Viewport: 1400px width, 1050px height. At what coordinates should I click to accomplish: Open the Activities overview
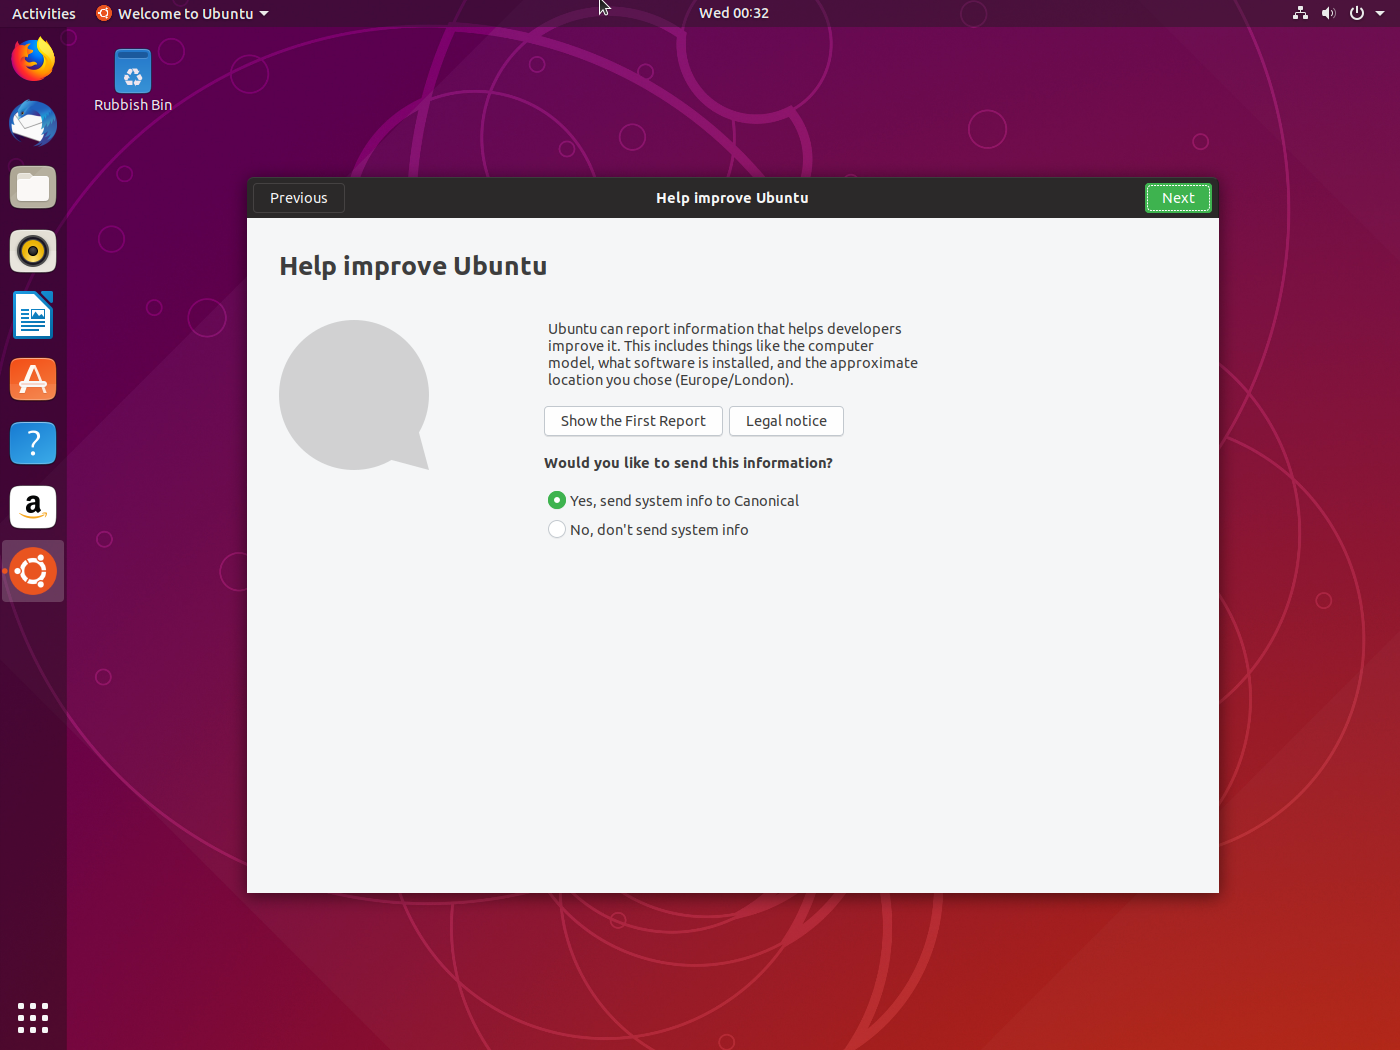click(x=43, y=13)
